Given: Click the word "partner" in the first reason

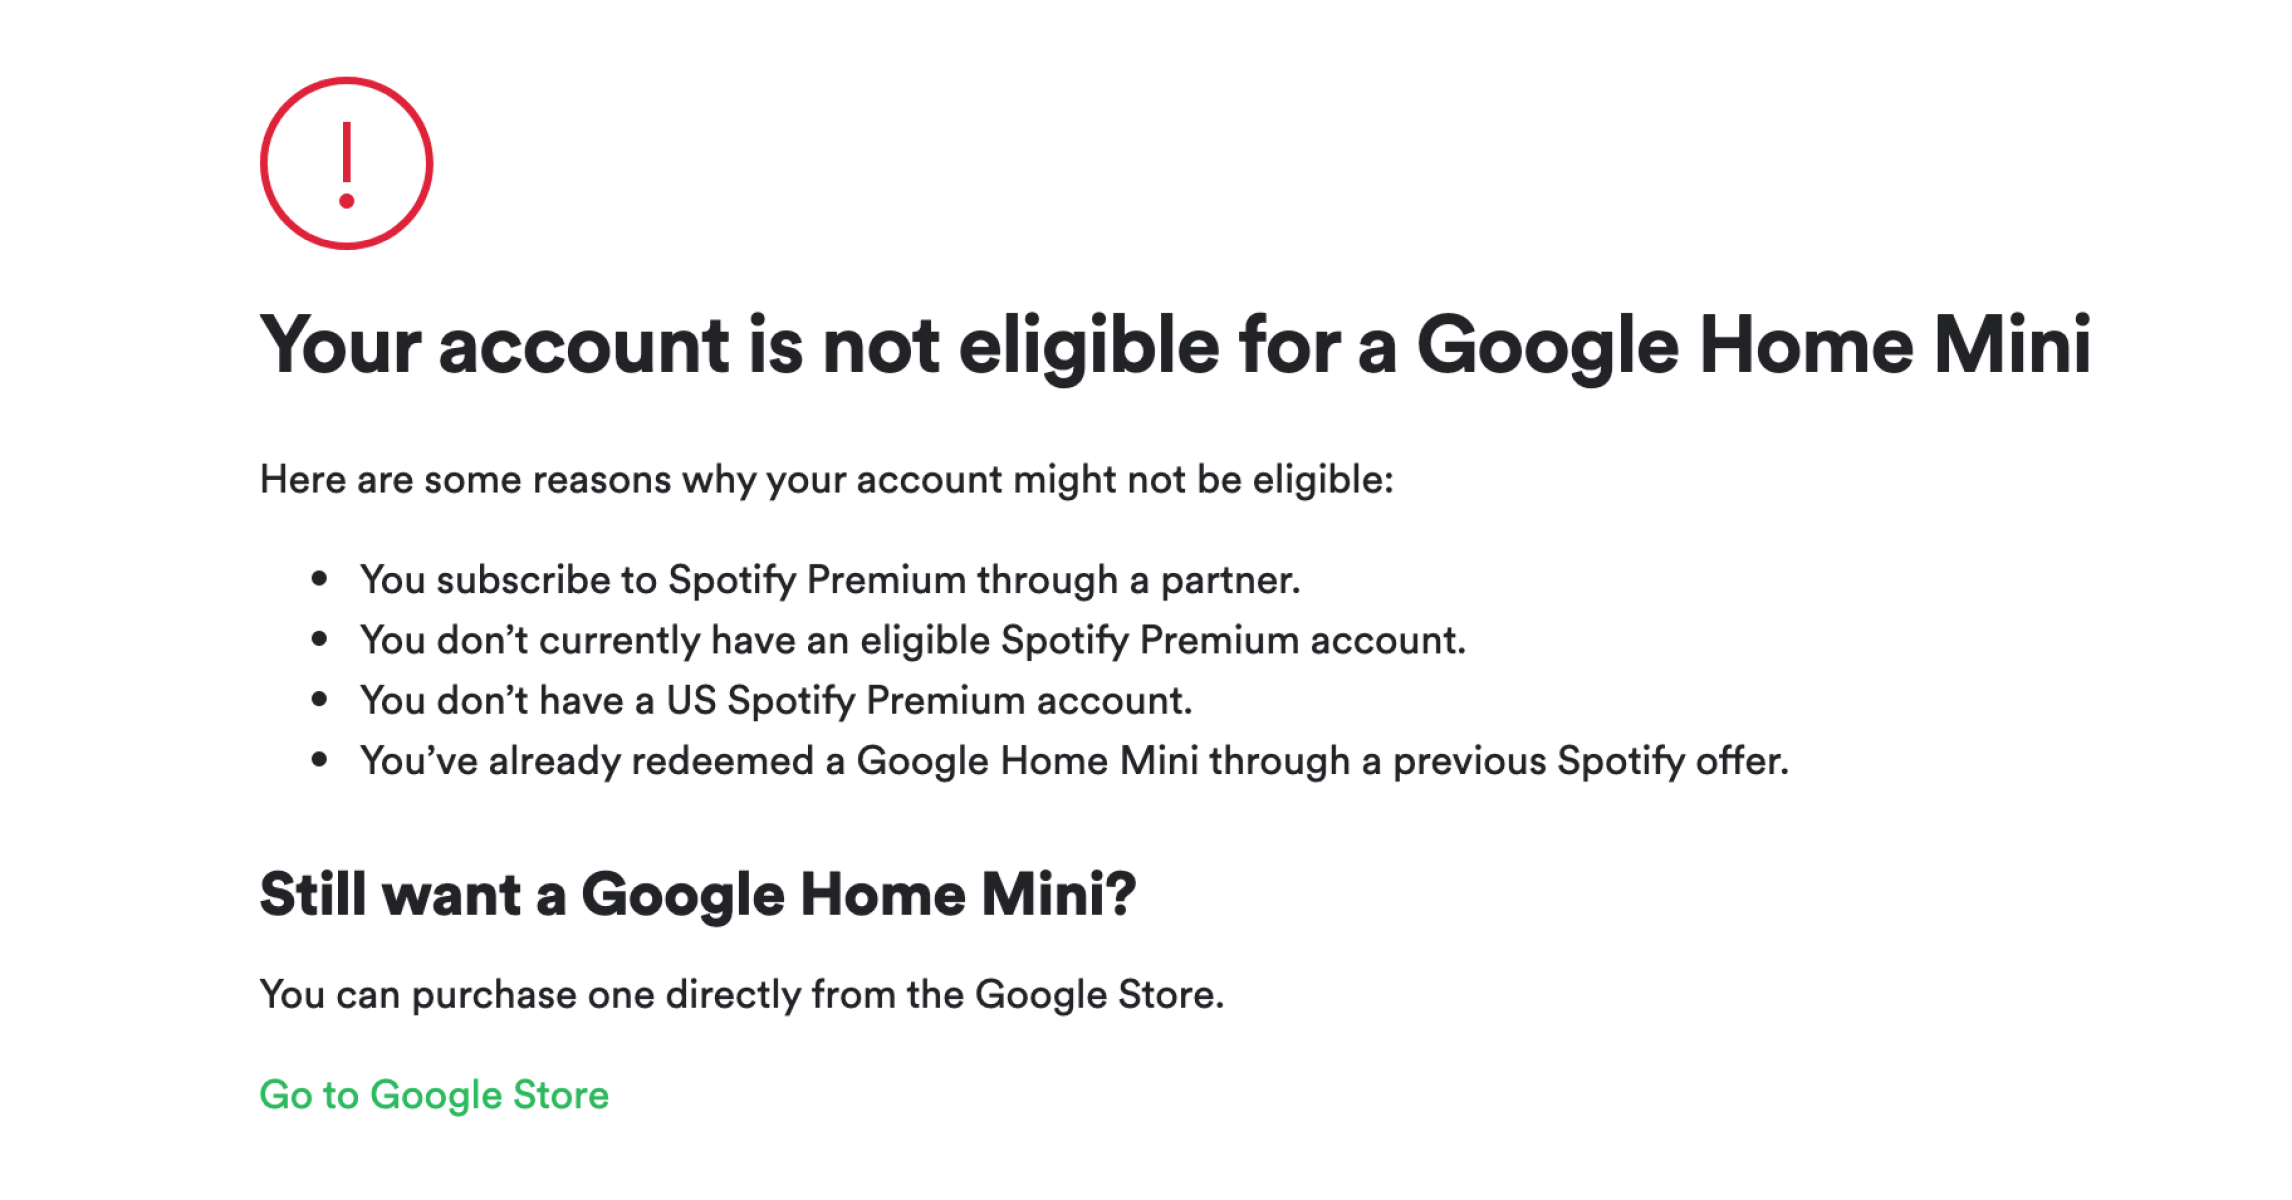Looking at the screenshot, I should coord(1229,580).
